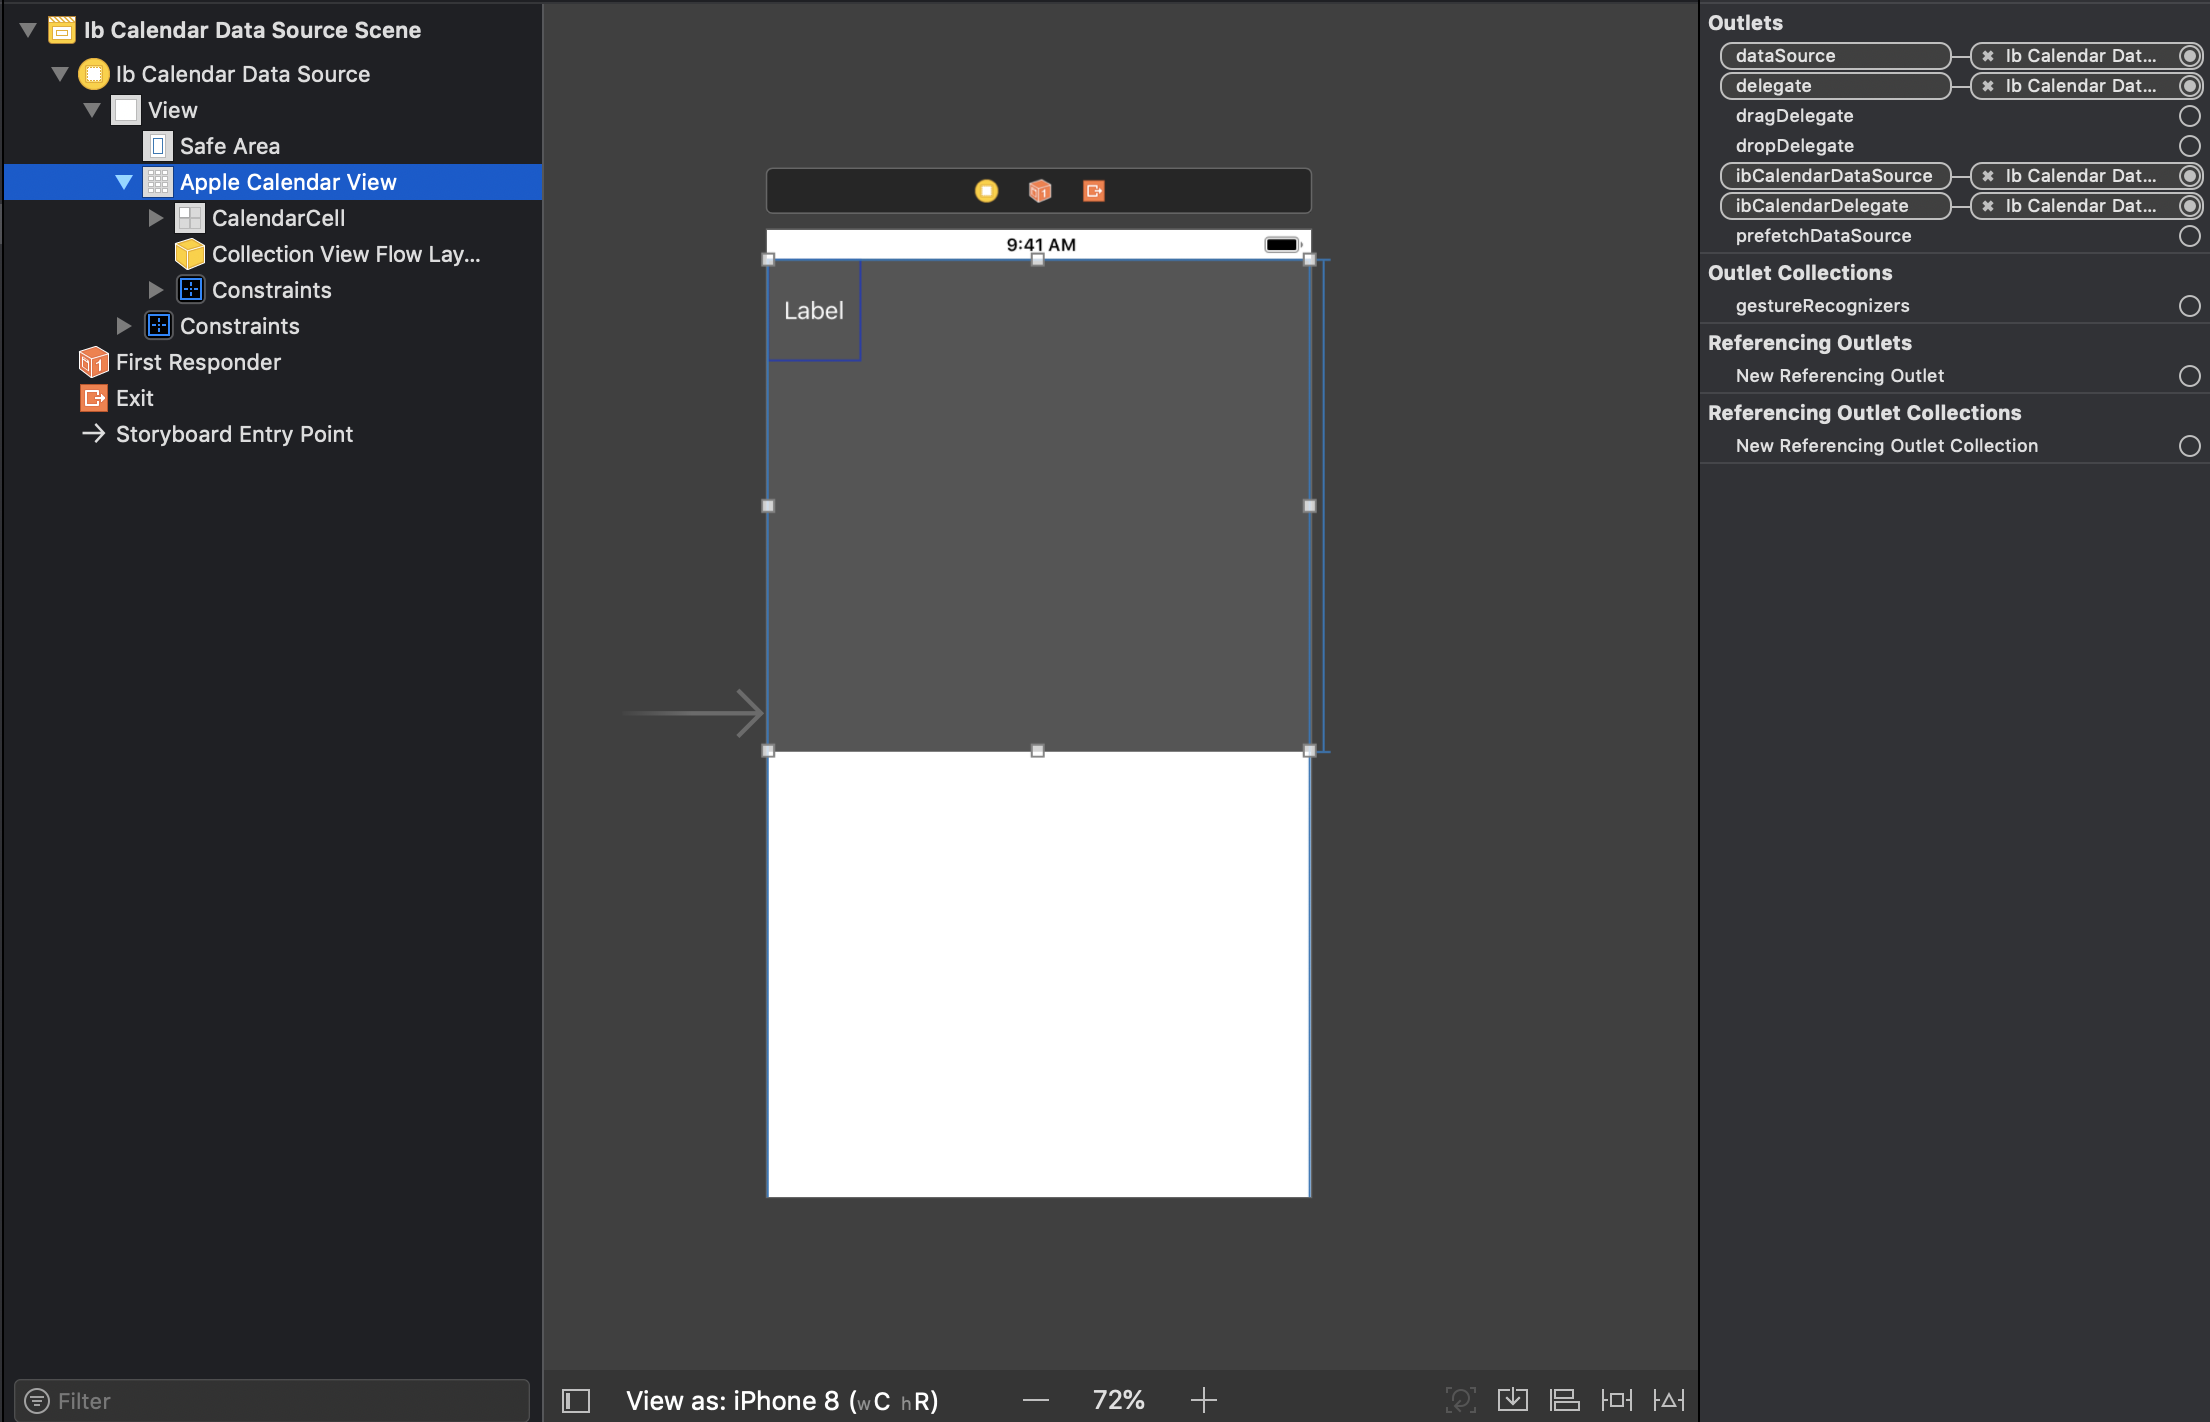Viewport: 2210px width, 1422px height.
Task: Click the scene folder icon
Action: (62, 30)
